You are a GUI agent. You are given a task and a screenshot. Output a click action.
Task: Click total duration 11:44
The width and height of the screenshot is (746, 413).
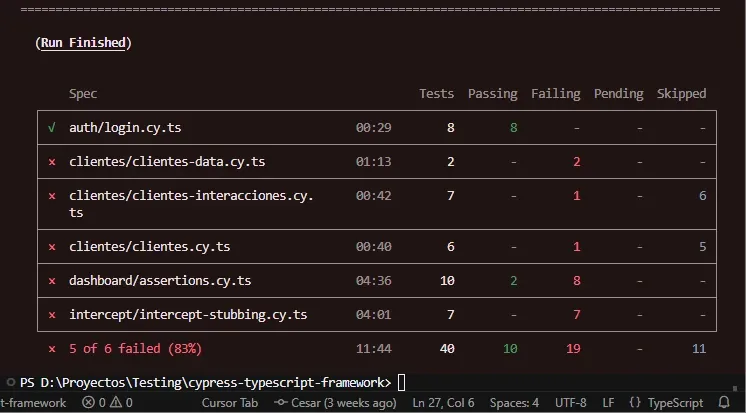tap(373, 349)
